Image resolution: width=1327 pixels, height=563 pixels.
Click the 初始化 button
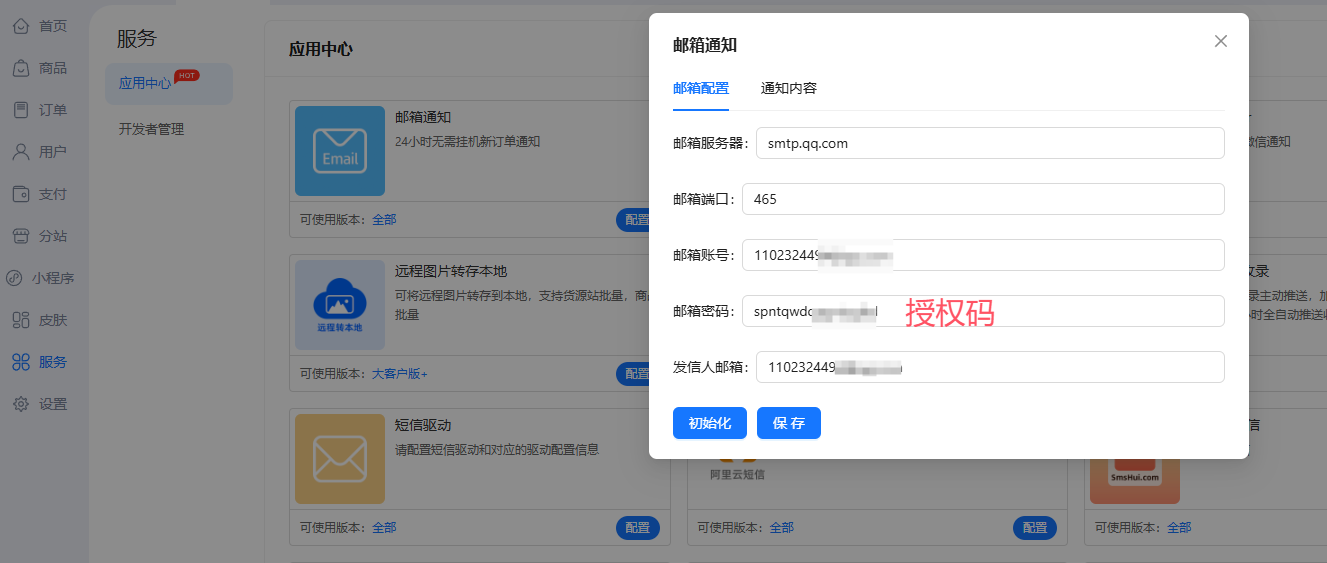coord(709,423)
